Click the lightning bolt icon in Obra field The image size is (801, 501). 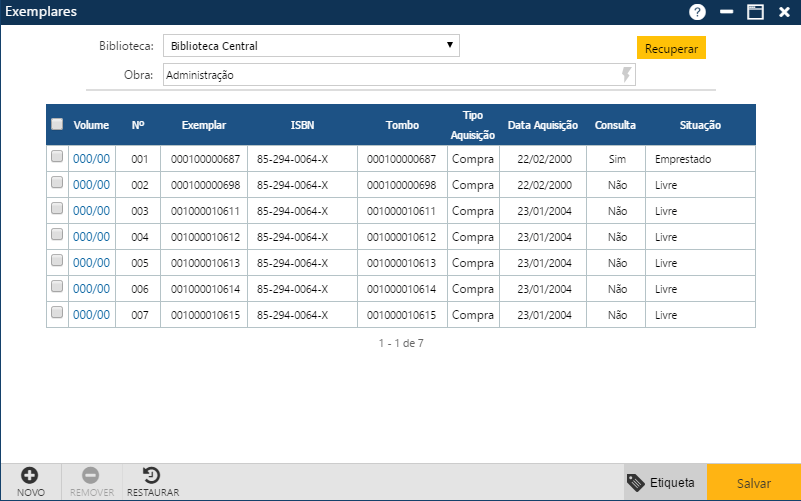(x=627, y=75)
